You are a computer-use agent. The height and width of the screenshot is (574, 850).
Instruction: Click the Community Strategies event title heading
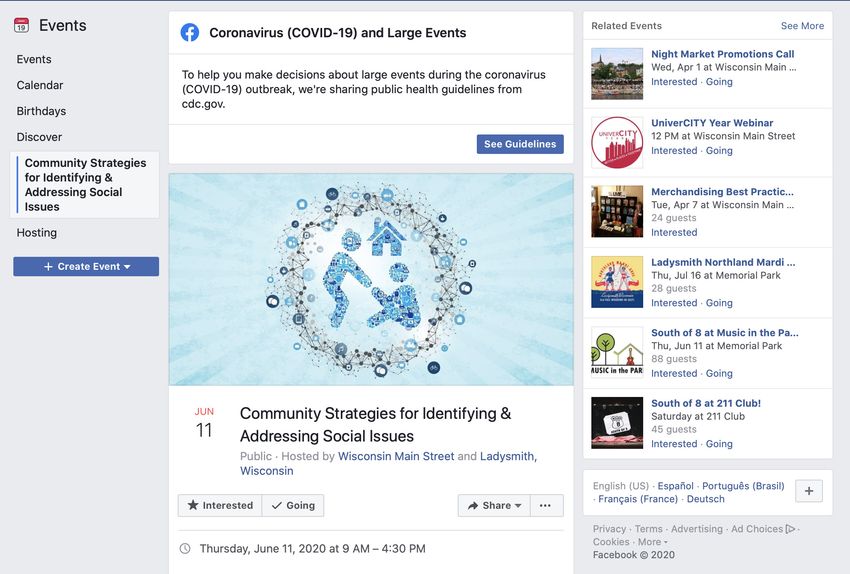coord(376,424)
